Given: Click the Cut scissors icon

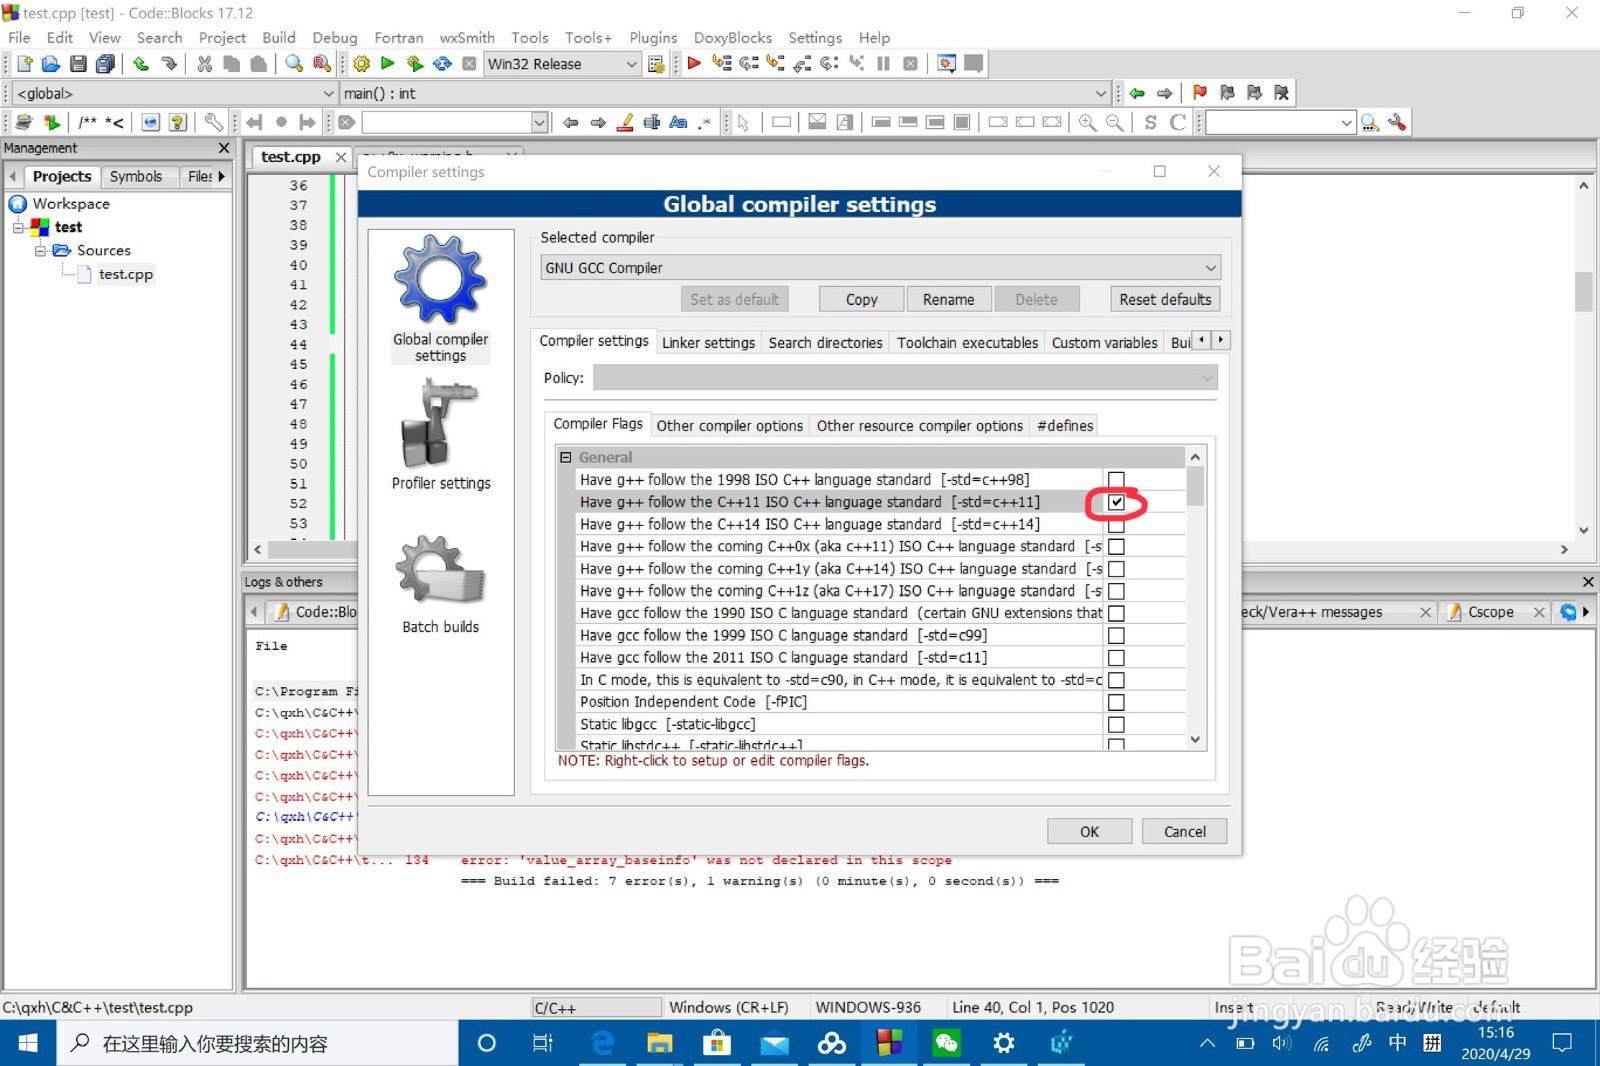Looking at the screenshot, I should 204,64.
